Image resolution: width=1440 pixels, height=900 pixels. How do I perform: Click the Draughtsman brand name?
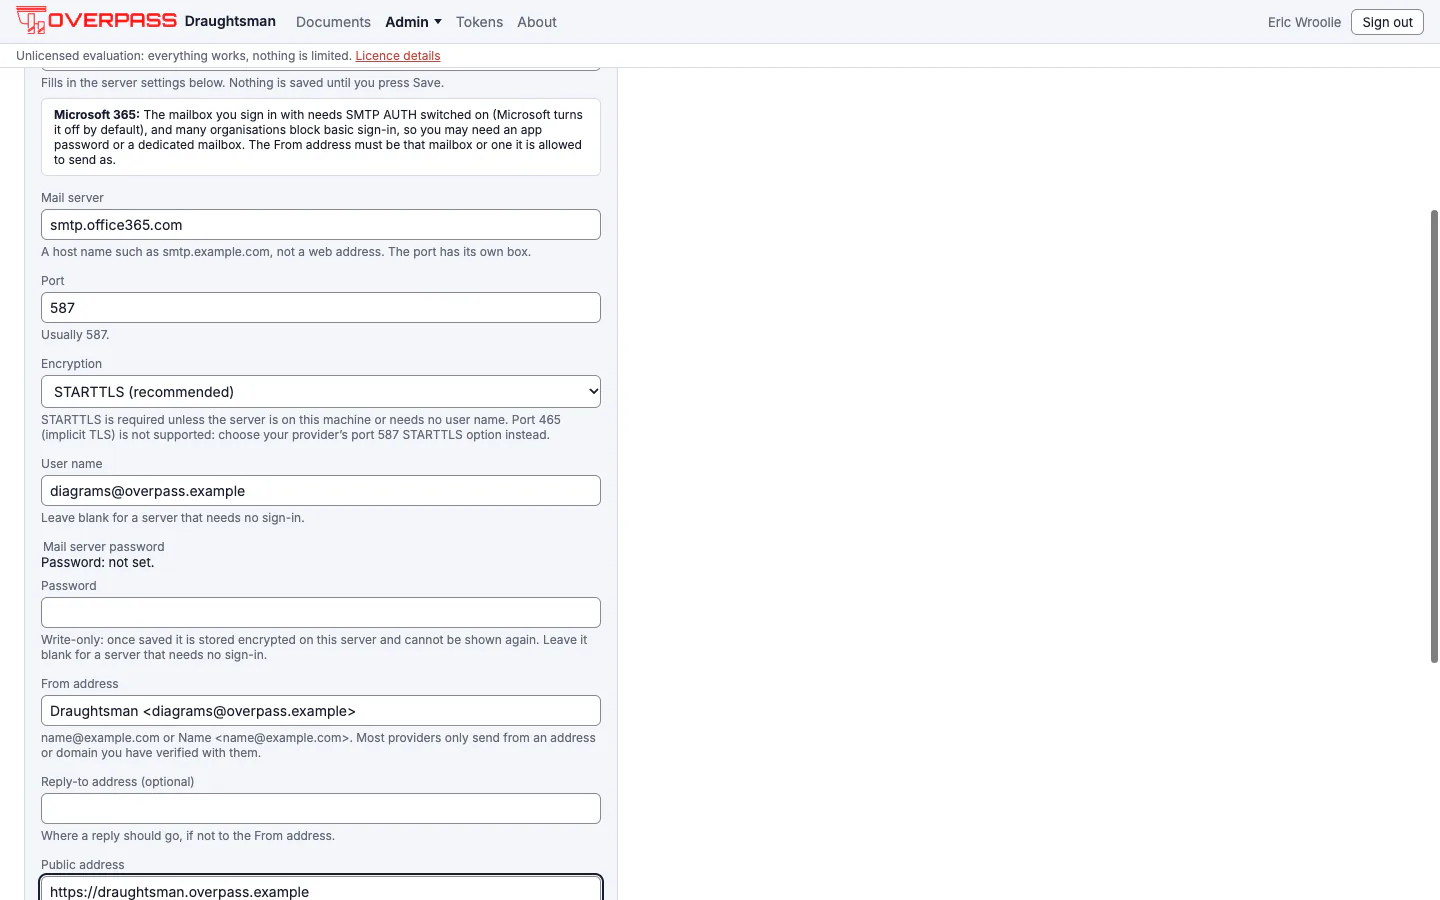click(230, 21)
